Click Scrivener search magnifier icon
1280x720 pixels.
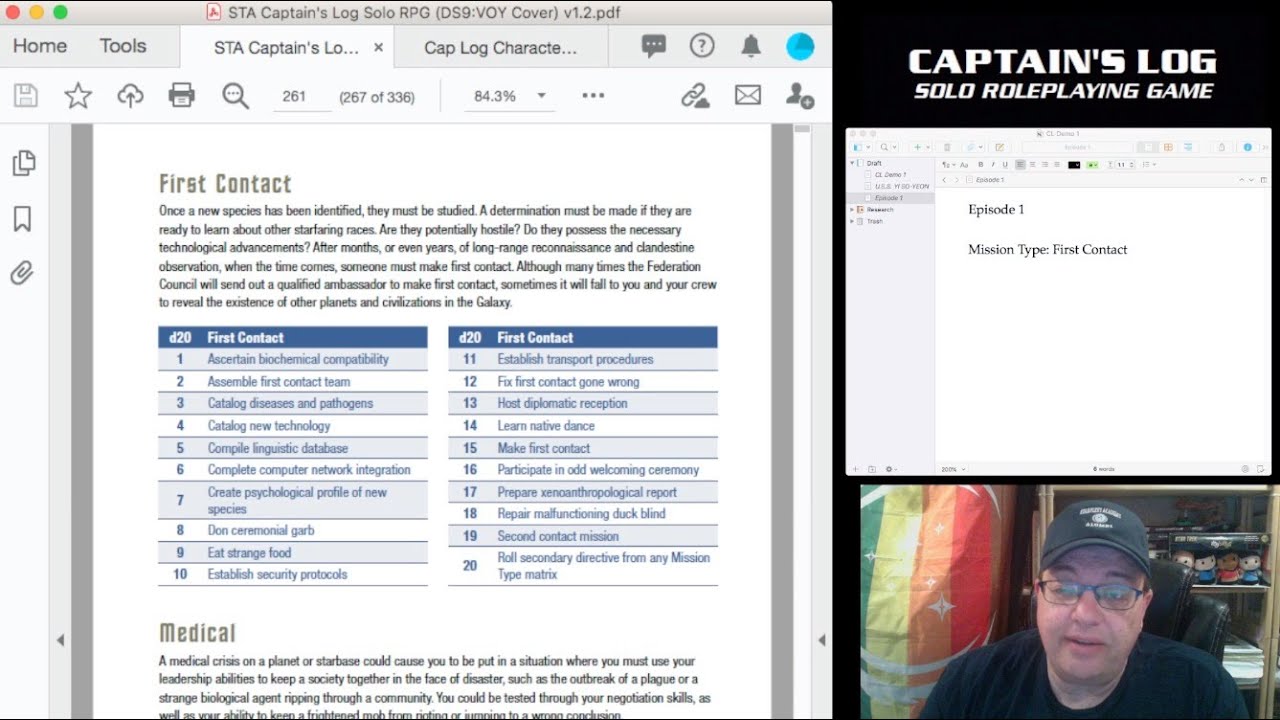[x=884, y=147]
